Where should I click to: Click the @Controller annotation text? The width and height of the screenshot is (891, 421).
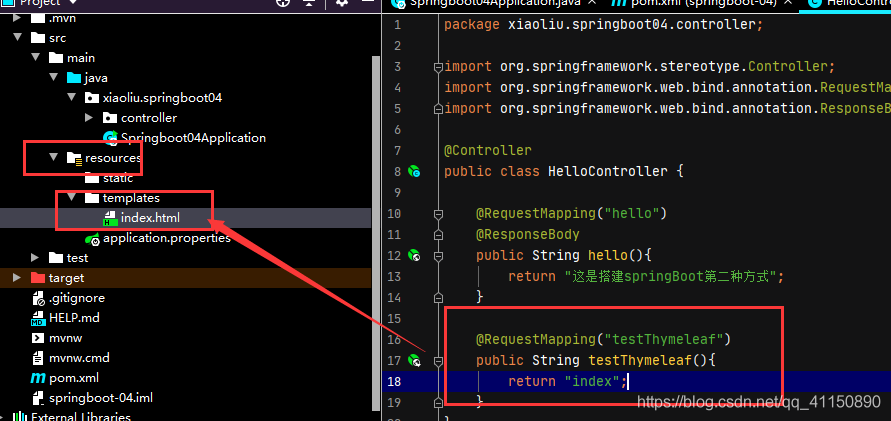pos(488,151)
